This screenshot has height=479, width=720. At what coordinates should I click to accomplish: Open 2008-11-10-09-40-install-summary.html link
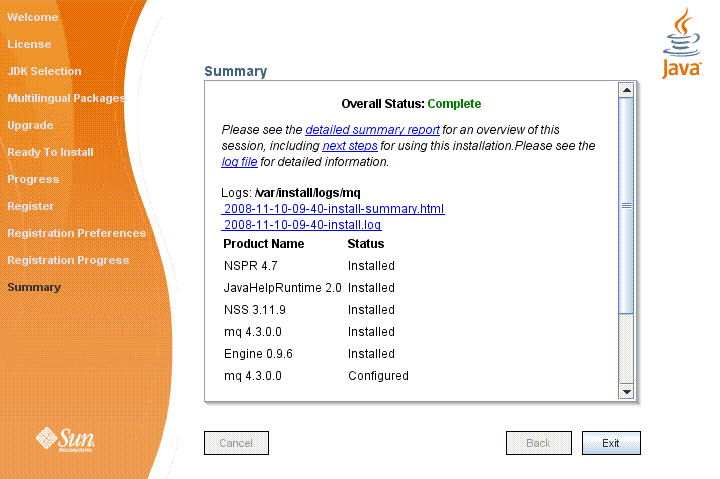pos(333,209)
